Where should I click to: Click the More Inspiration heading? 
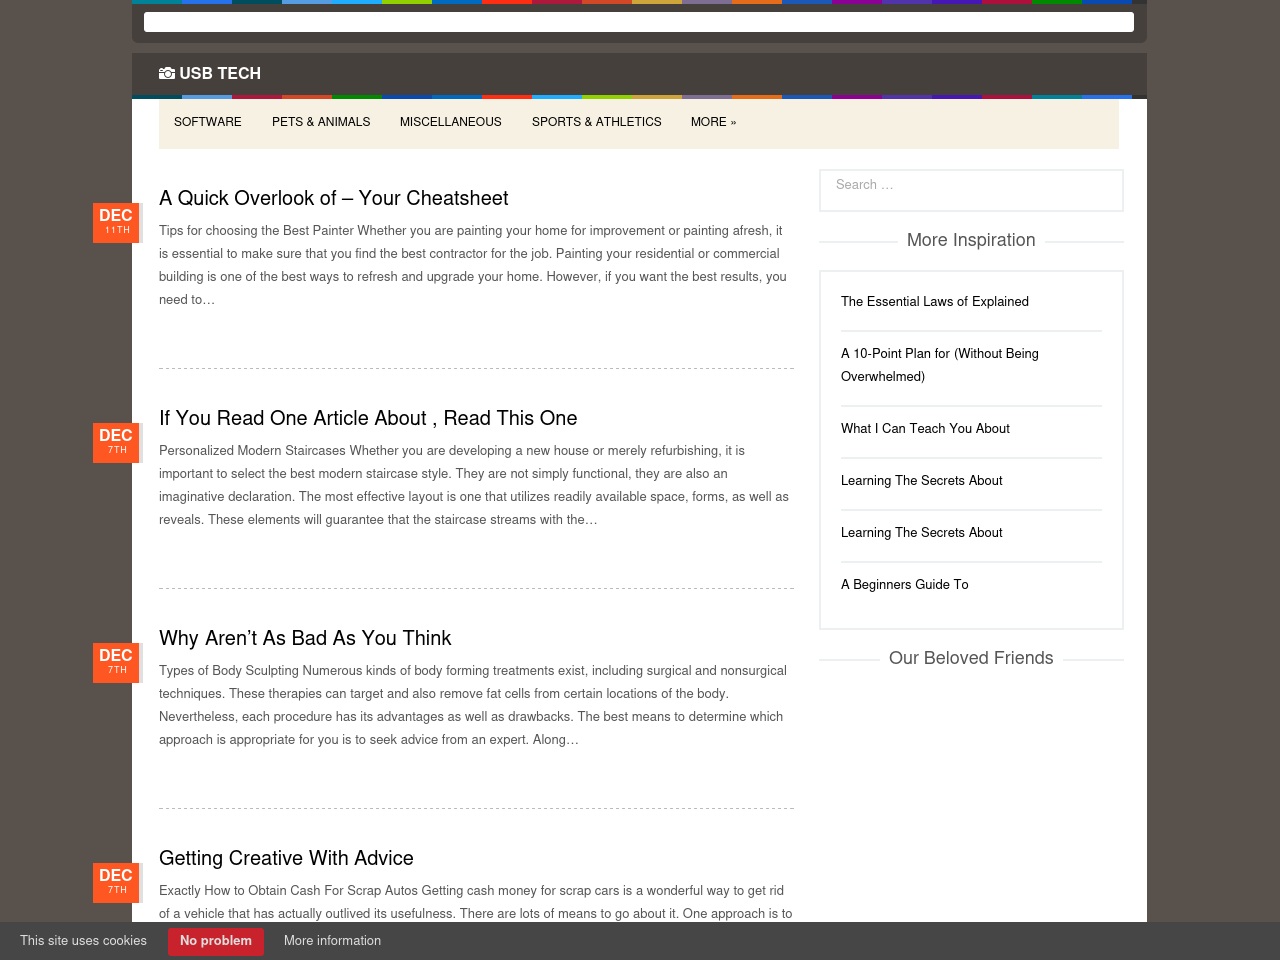point(971,240)
